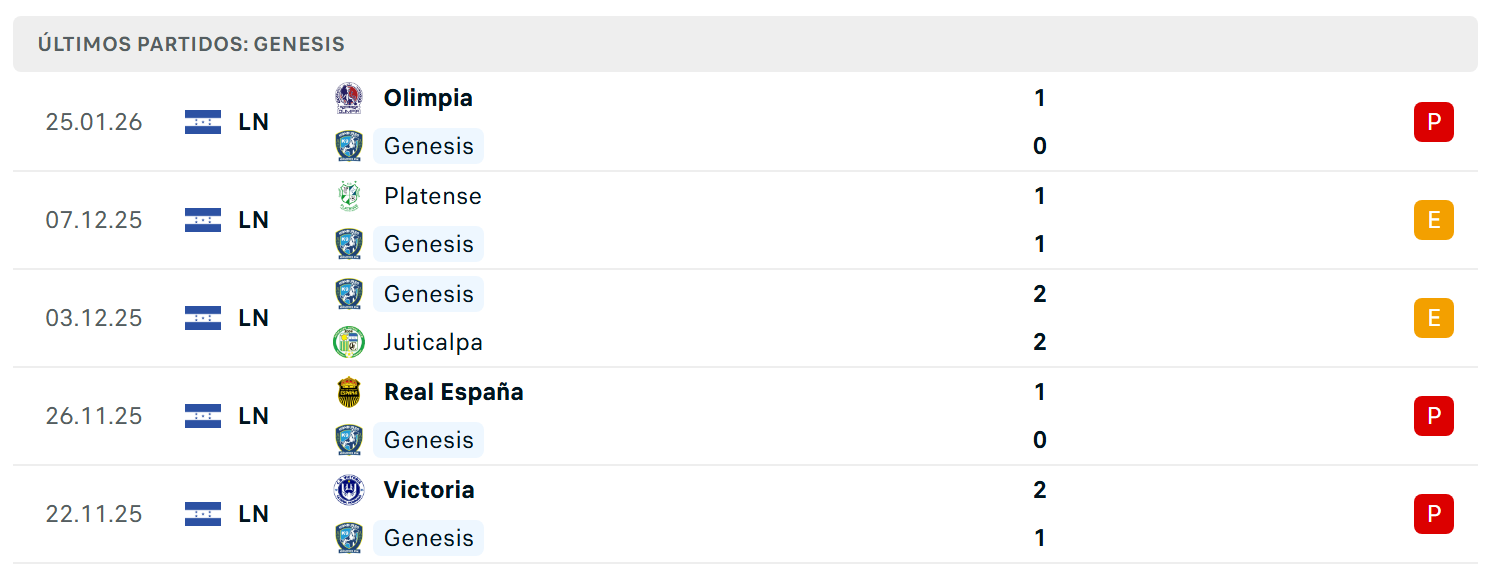The image size is (1490, 586).
Task: Click the Real España club badge
Action: pyautogui.click(x=348, y=392)
